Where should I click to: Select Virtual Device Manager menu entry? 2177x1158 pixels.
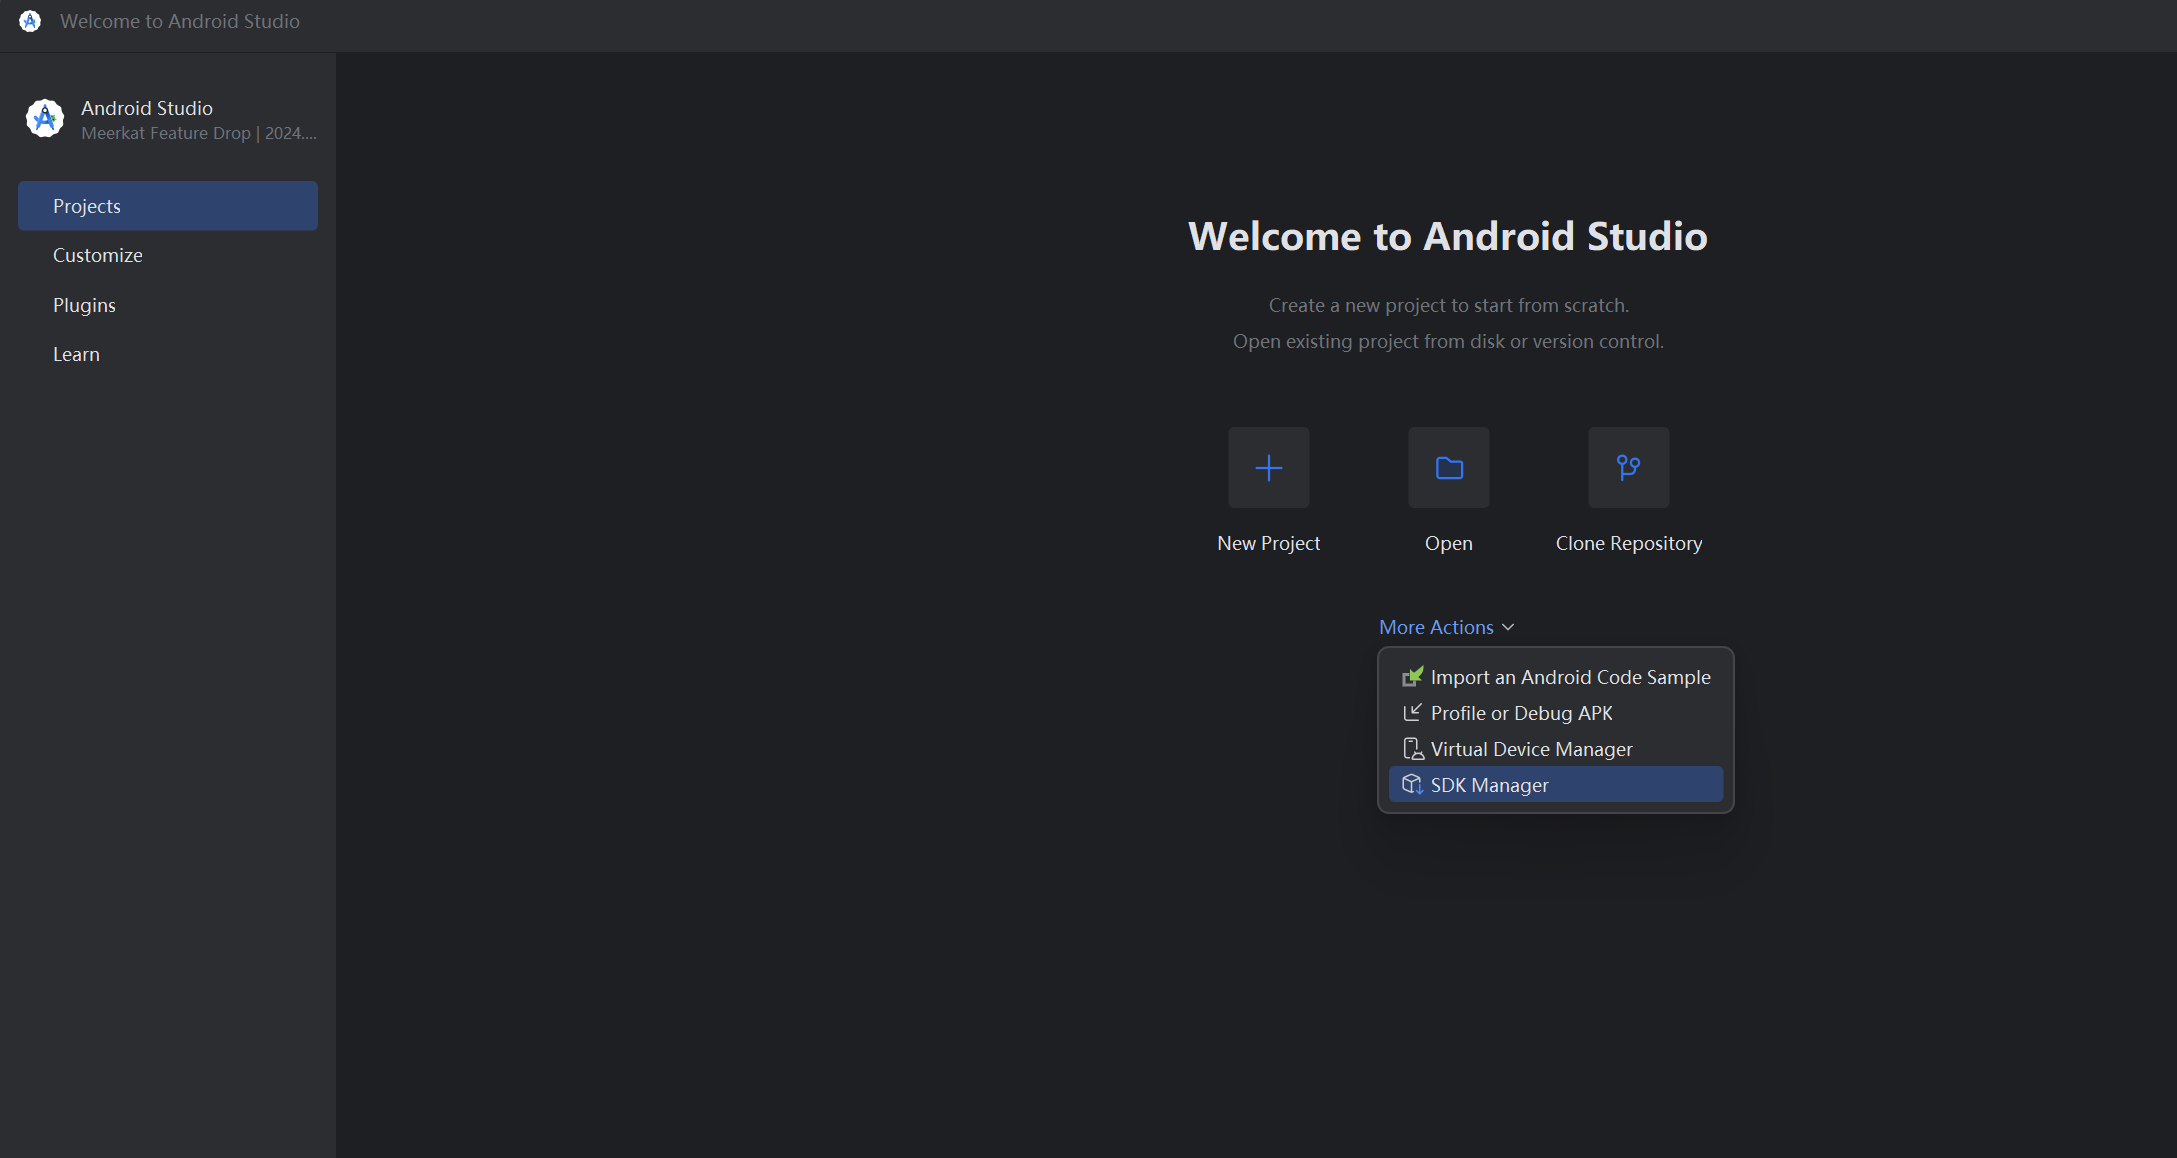(x=1531, y=749)
